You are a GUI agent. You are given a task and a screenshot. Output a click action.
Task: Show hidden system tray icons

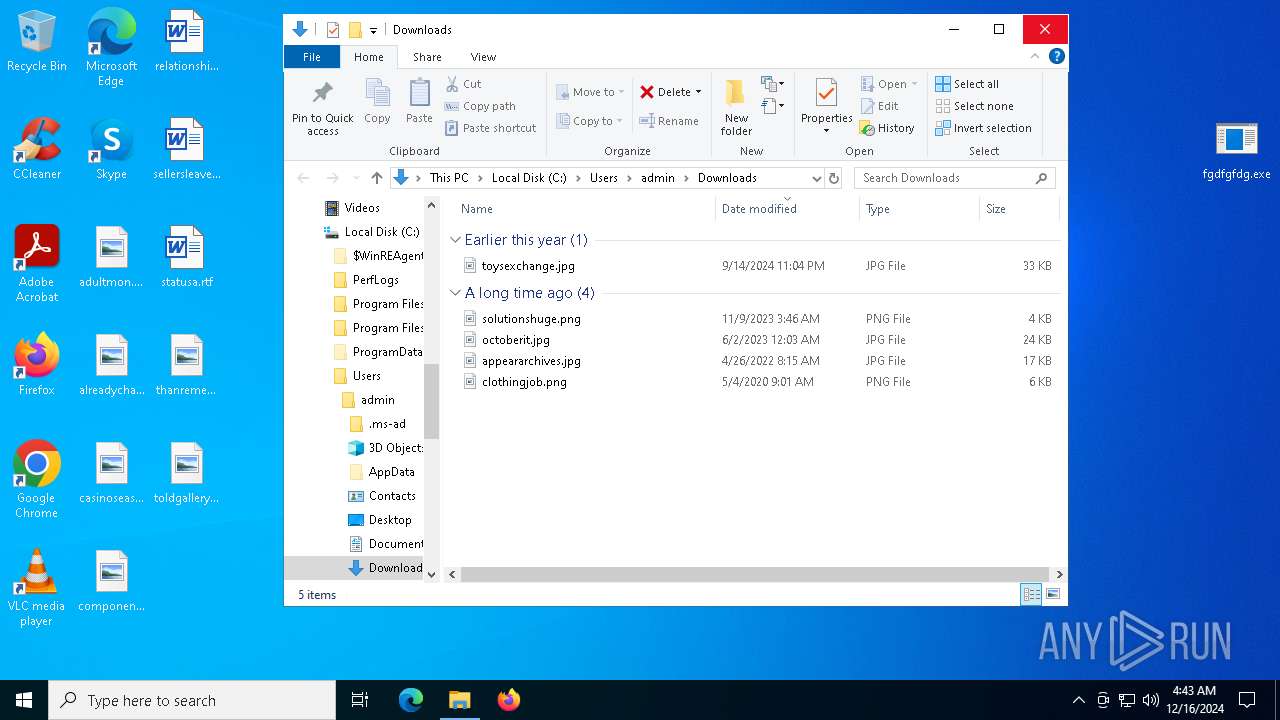[x=1078, y=700]
